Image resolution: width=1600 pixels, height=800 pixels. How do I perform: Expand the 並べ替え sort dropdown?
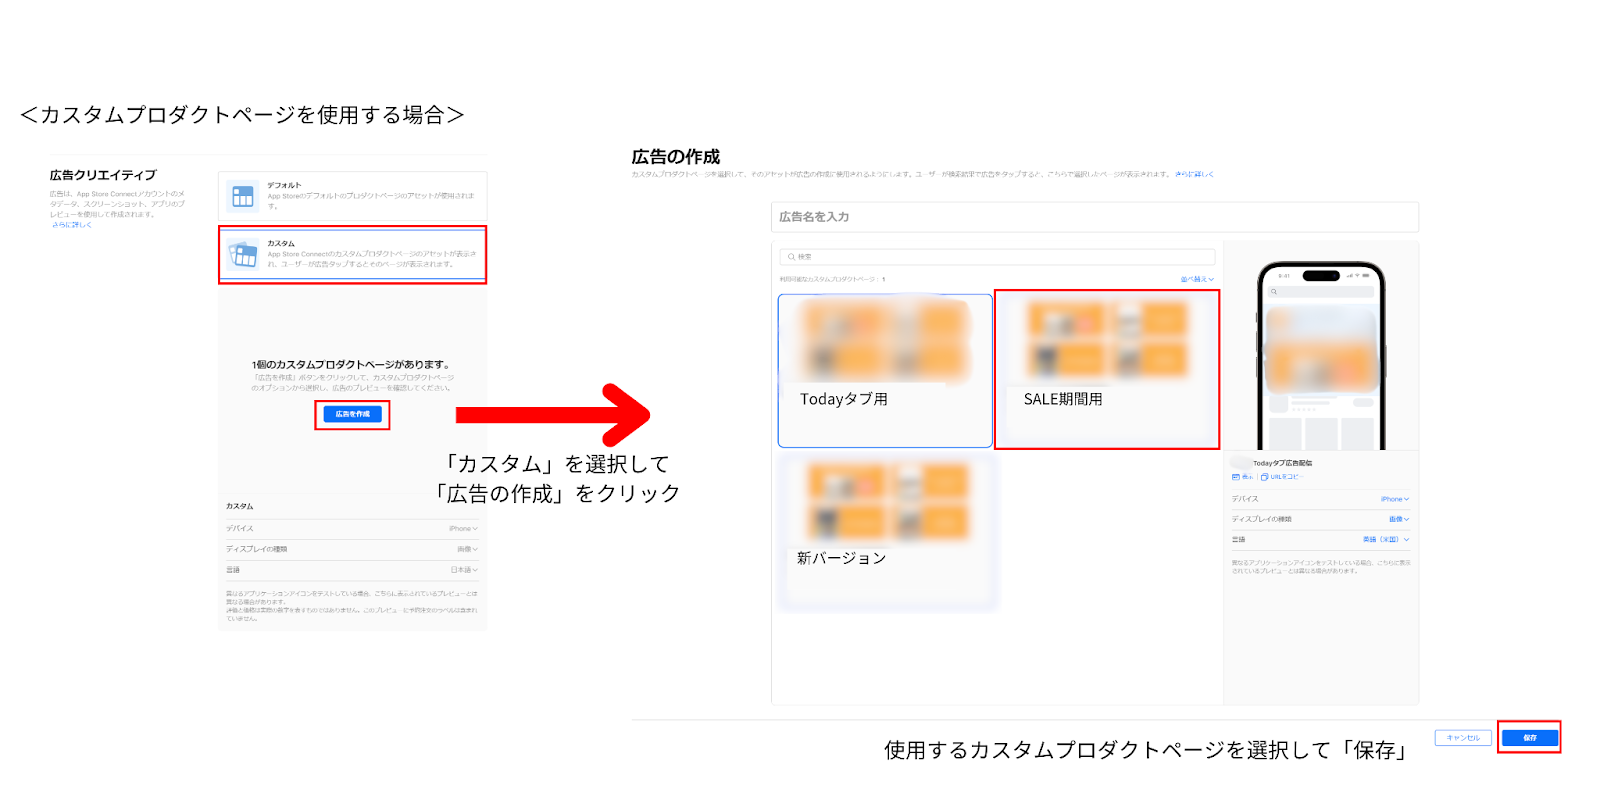[1196, 279]
